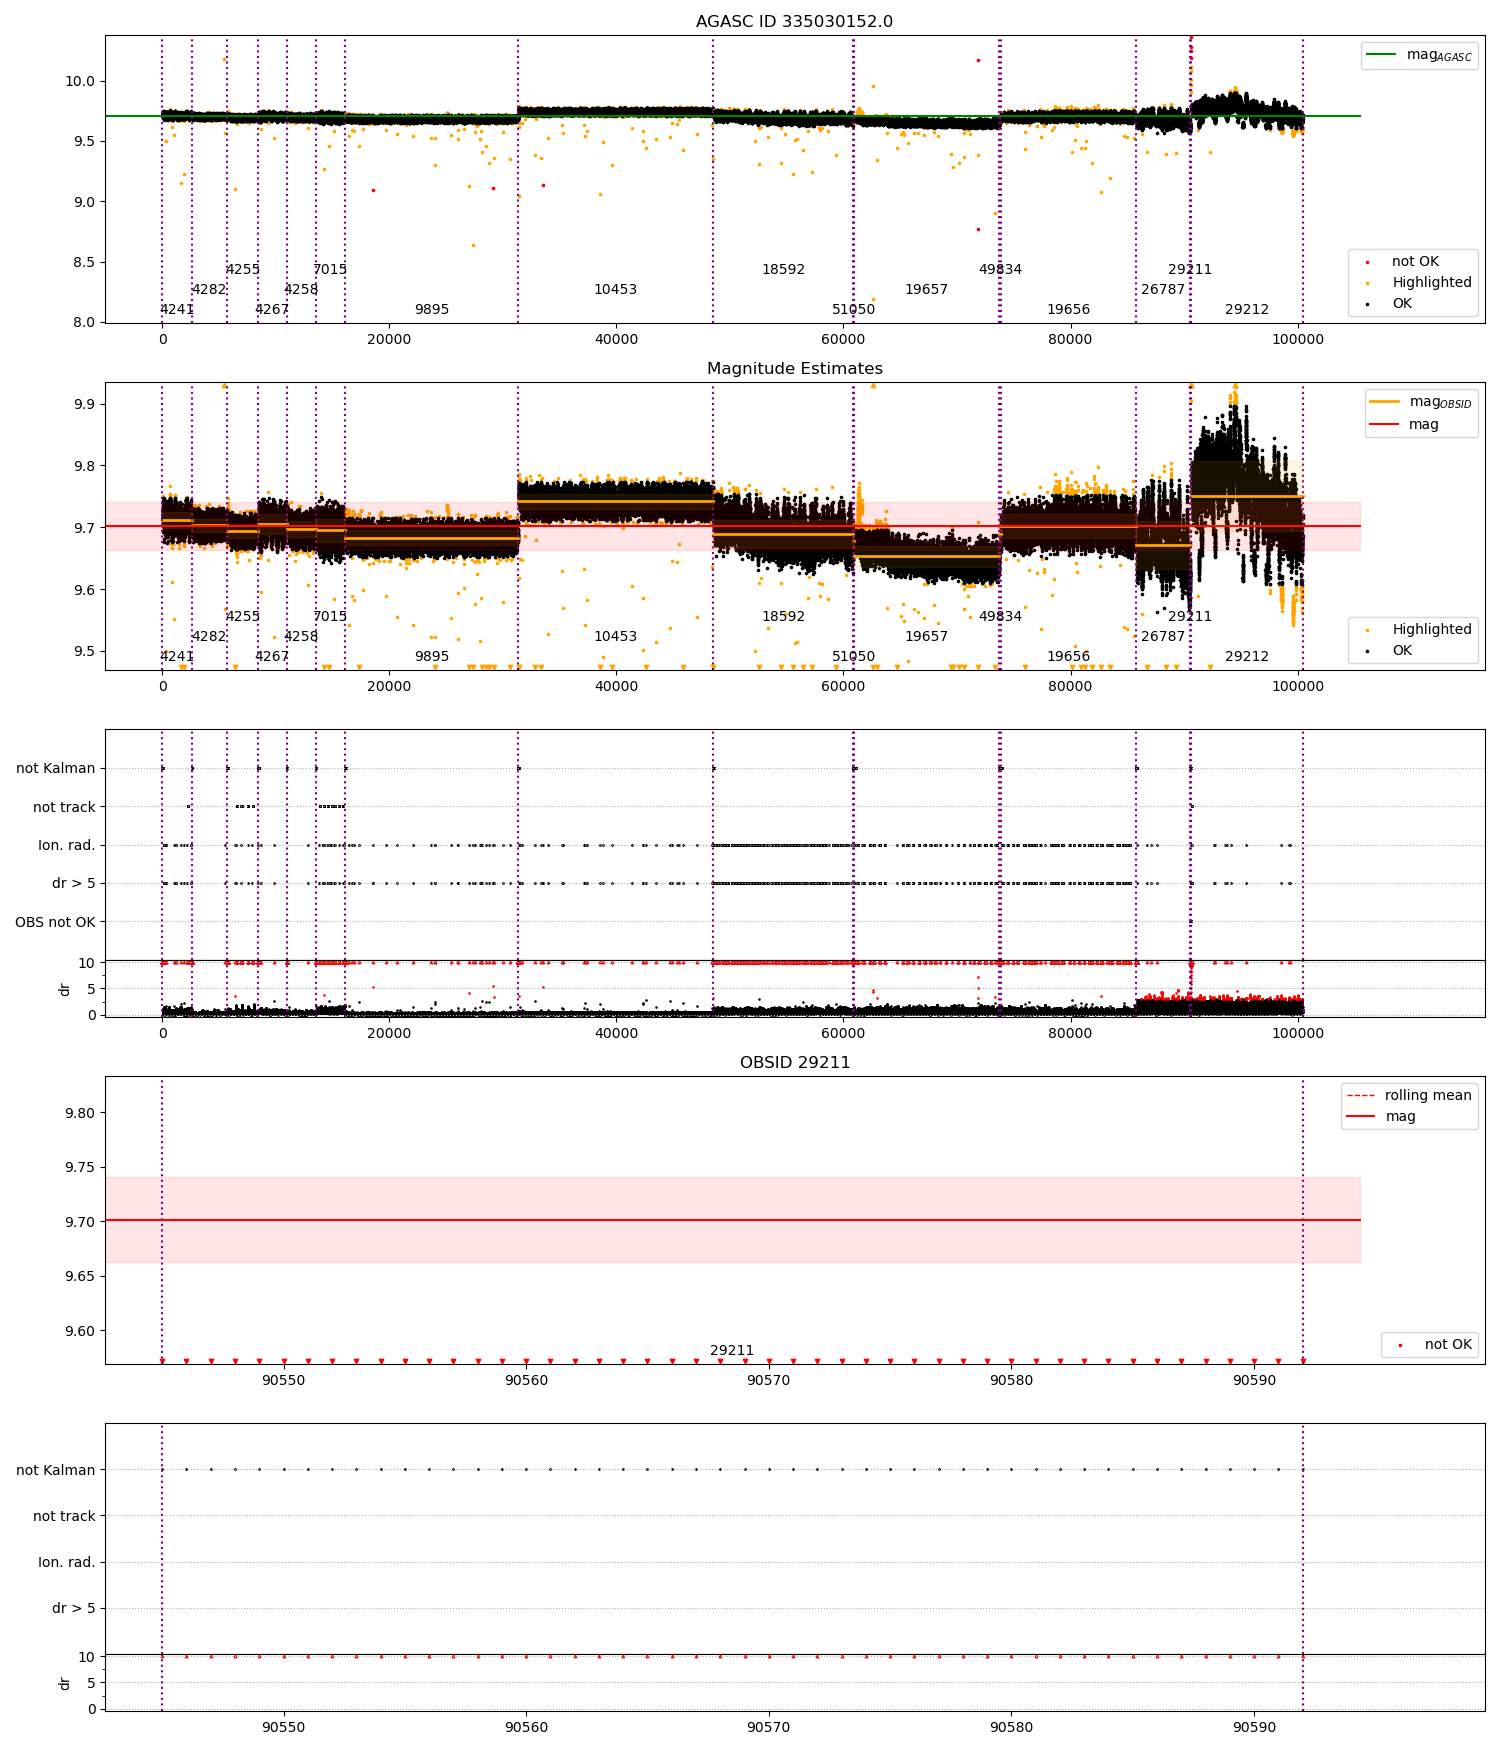The width and height of the screenshot is (1500, 1750).
Task: Click the "9.0" y-axis tick label
Action: coord(82,202)
